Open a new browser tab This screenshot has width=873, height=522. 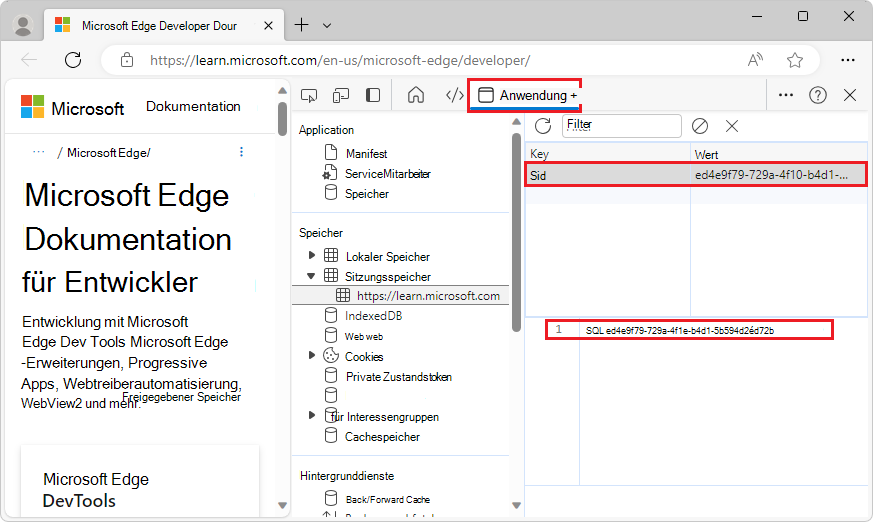301,25
